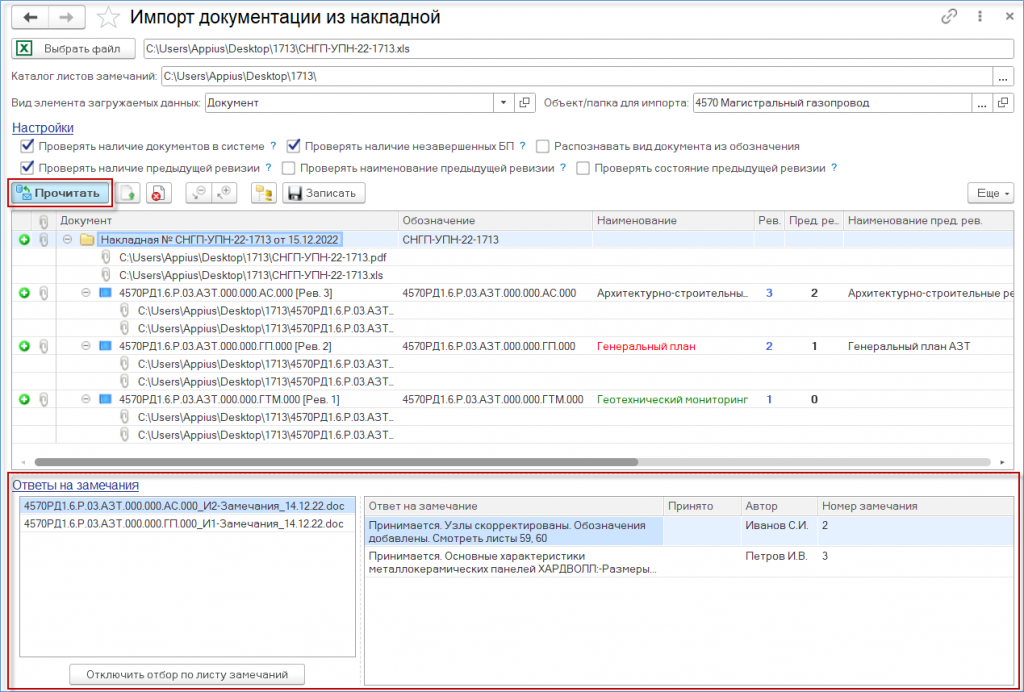Enable 'Проверять состояние предыдущей ревизии' checkbox

pos(583,168)
